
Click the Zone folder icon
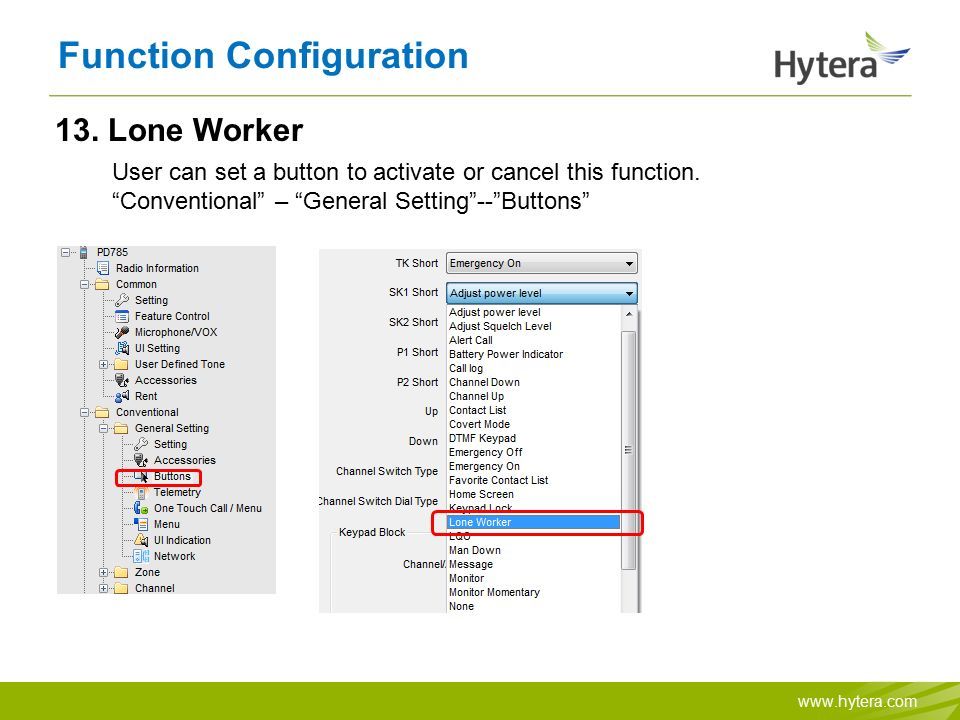(x=121, y=572)
